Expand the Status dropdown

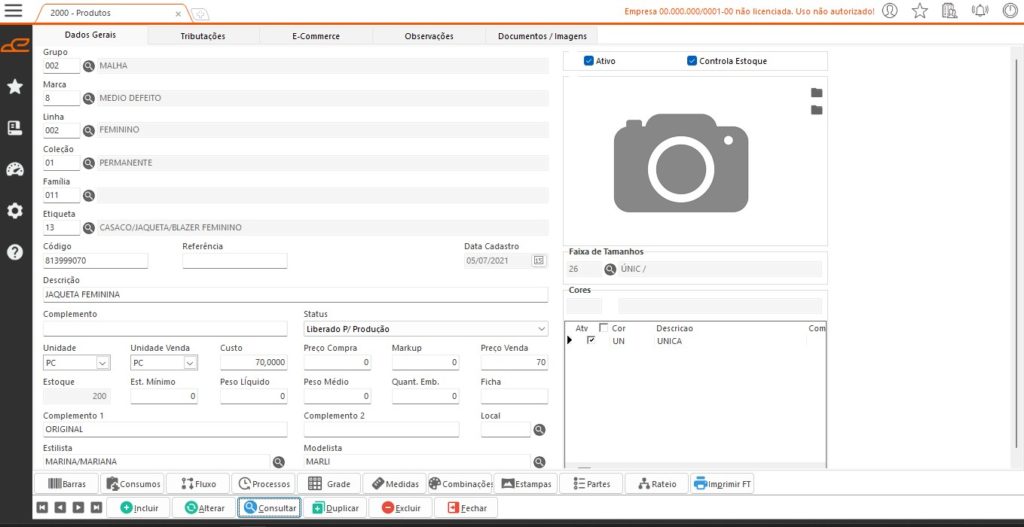[x=541, y=329]
